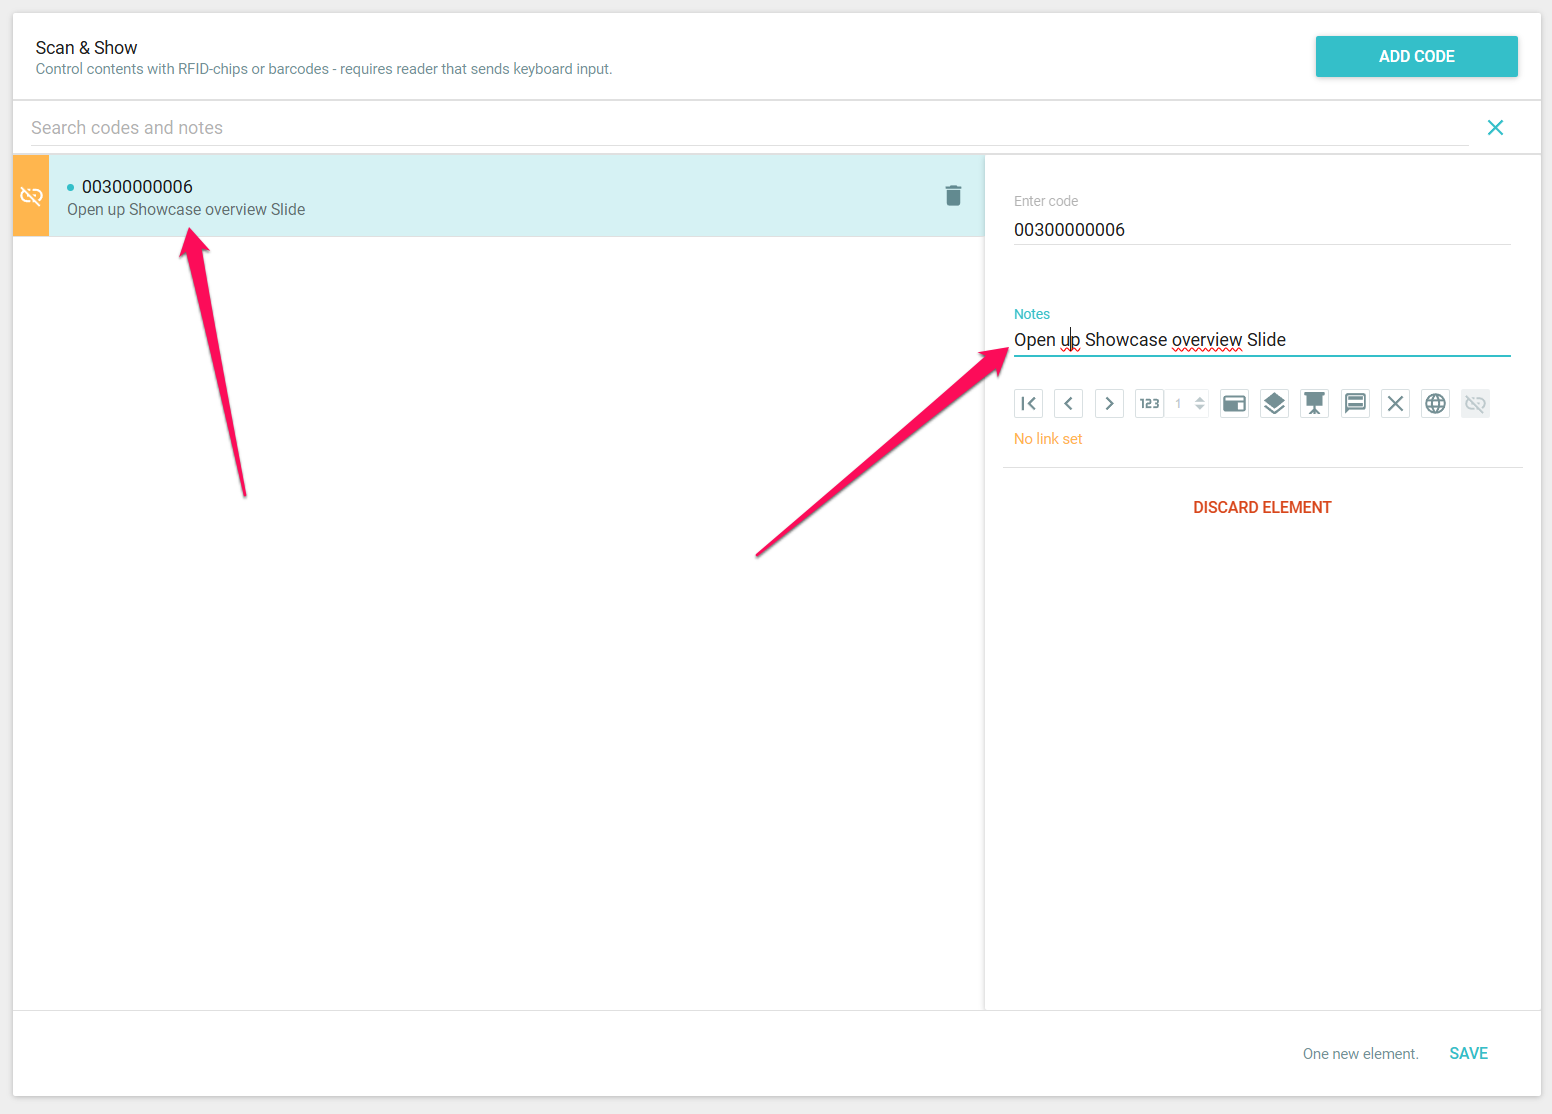
Task: Clear the search with the X icon
Action: [x=1495, y=128]
